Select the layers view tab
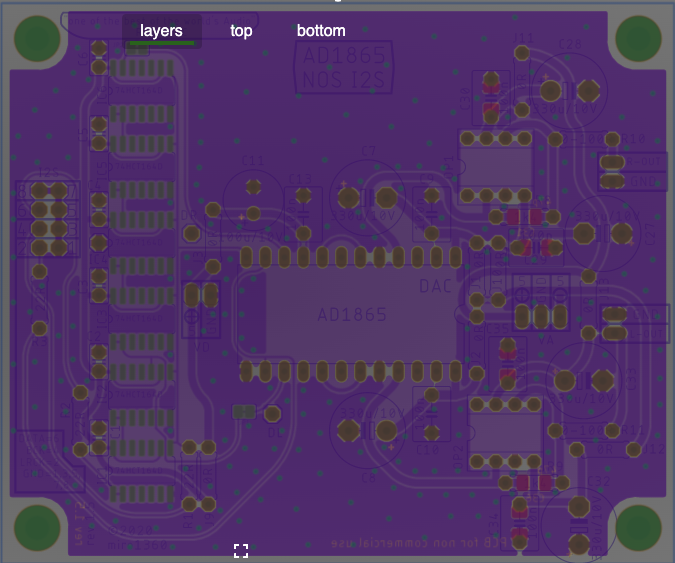This screenshot has height=563, width=675. click(161, 31)
